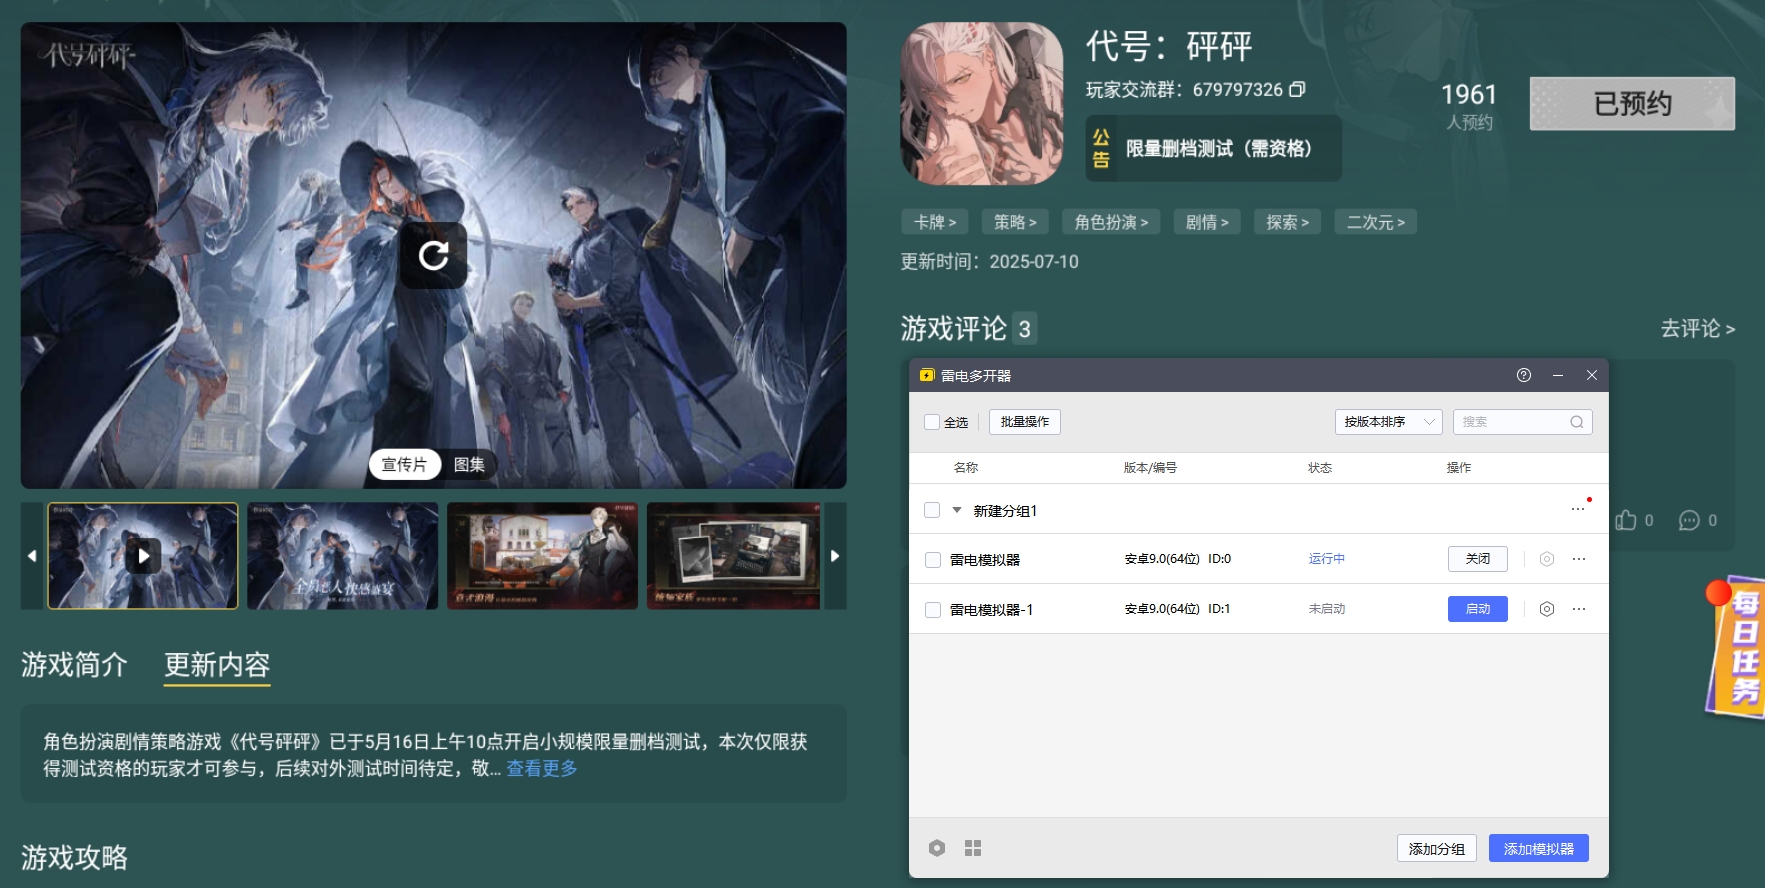Click the 游戏攻略 section heading
The width and height of the screenshot is (1765, 888).
click(74, 857)
